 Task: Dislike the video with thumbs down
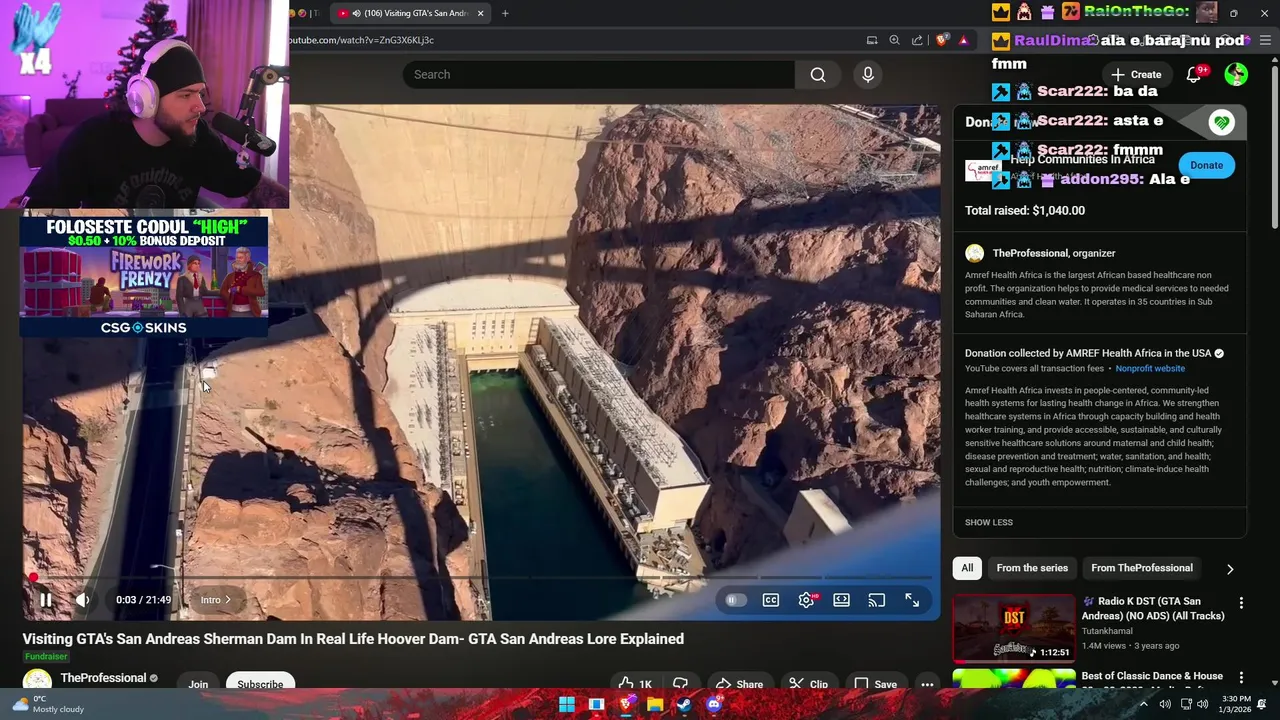tap(680, 684)
